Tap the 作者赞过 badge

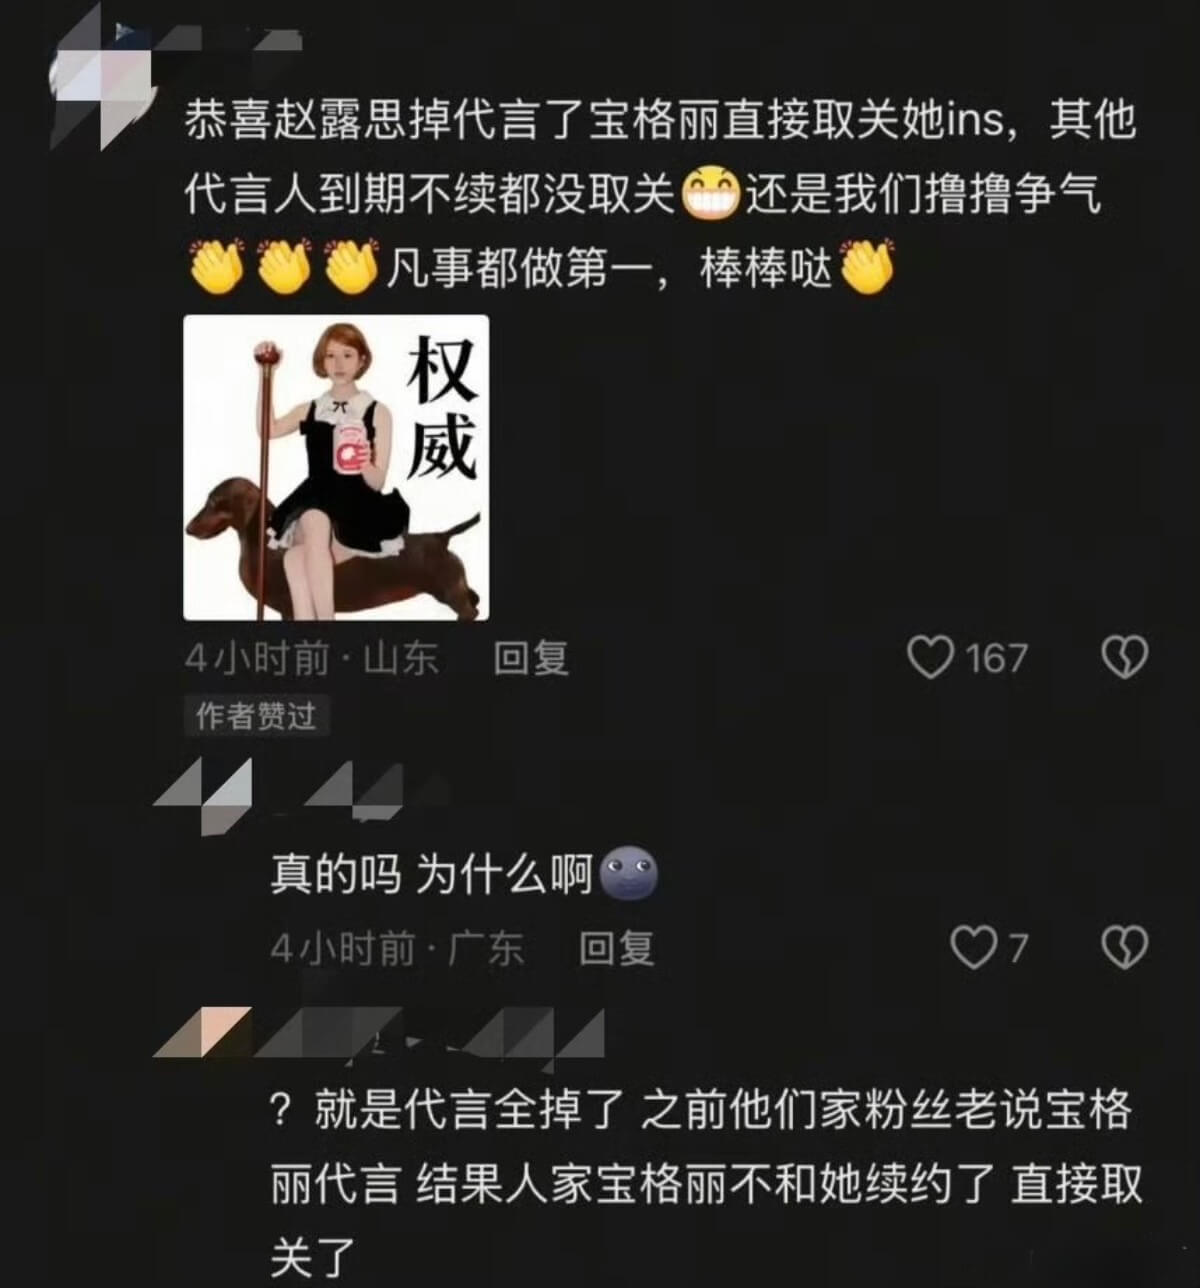click(256, 716)
